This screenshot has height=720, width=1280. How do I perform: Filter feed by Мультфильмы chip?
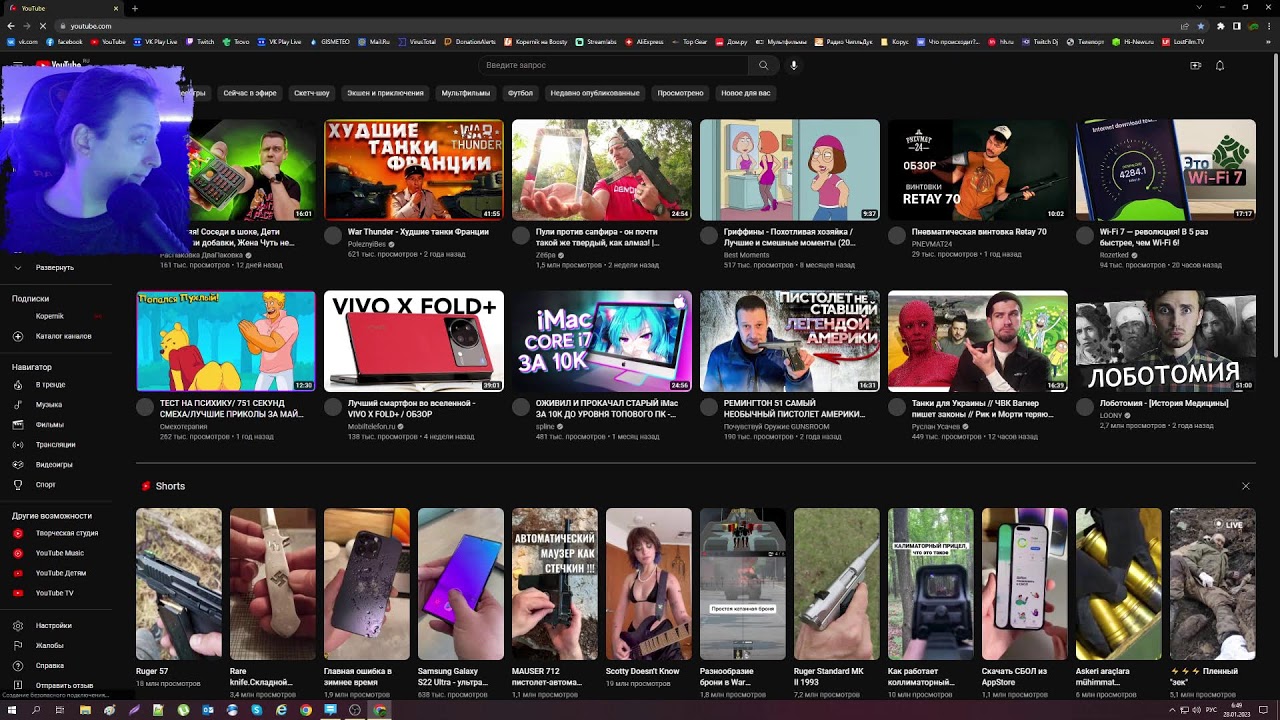pyautogui.click(x=466, y=93)
